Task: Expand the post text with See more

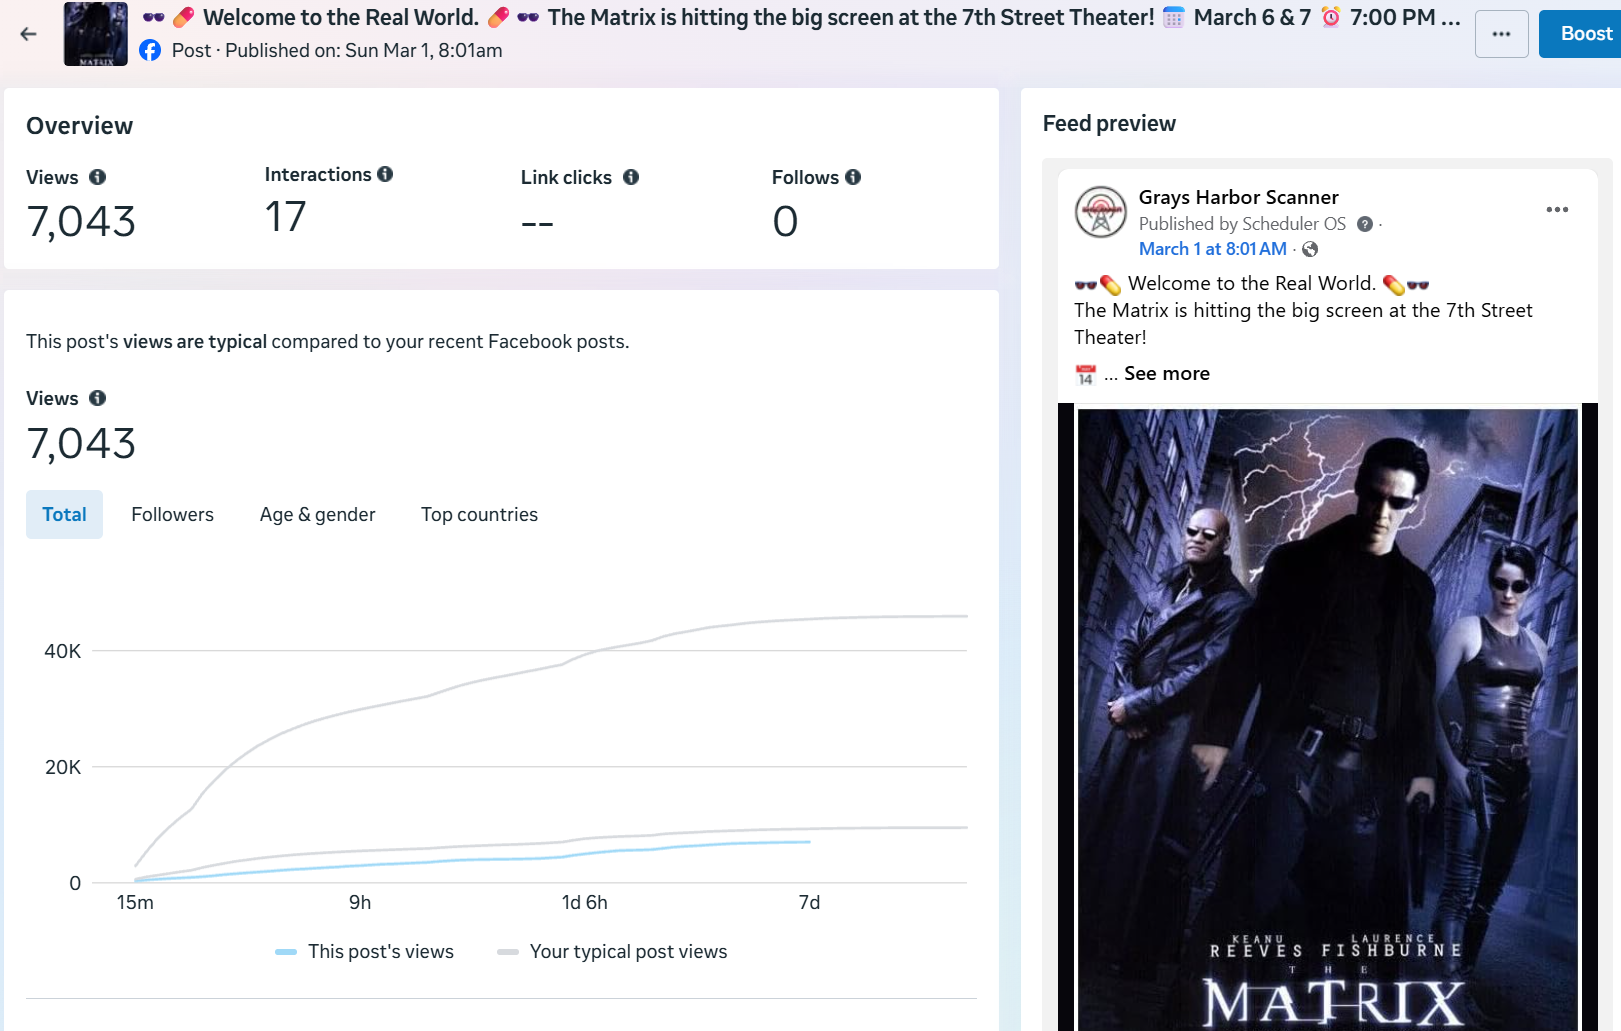Action: point(1166,373)
